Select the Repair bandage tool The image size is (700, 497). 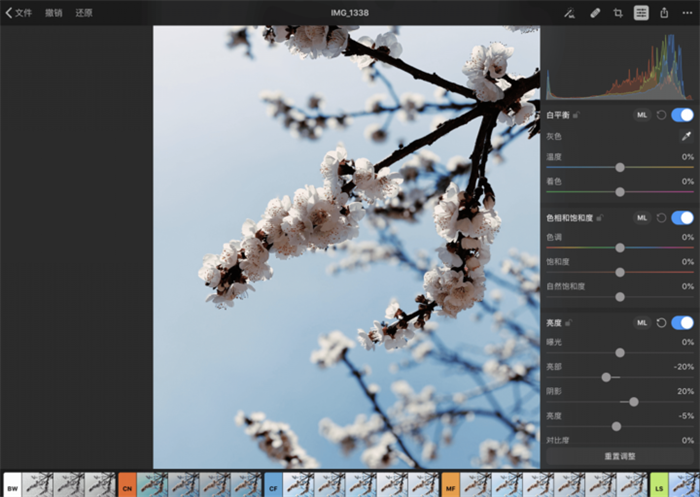(x=595, y=13)
